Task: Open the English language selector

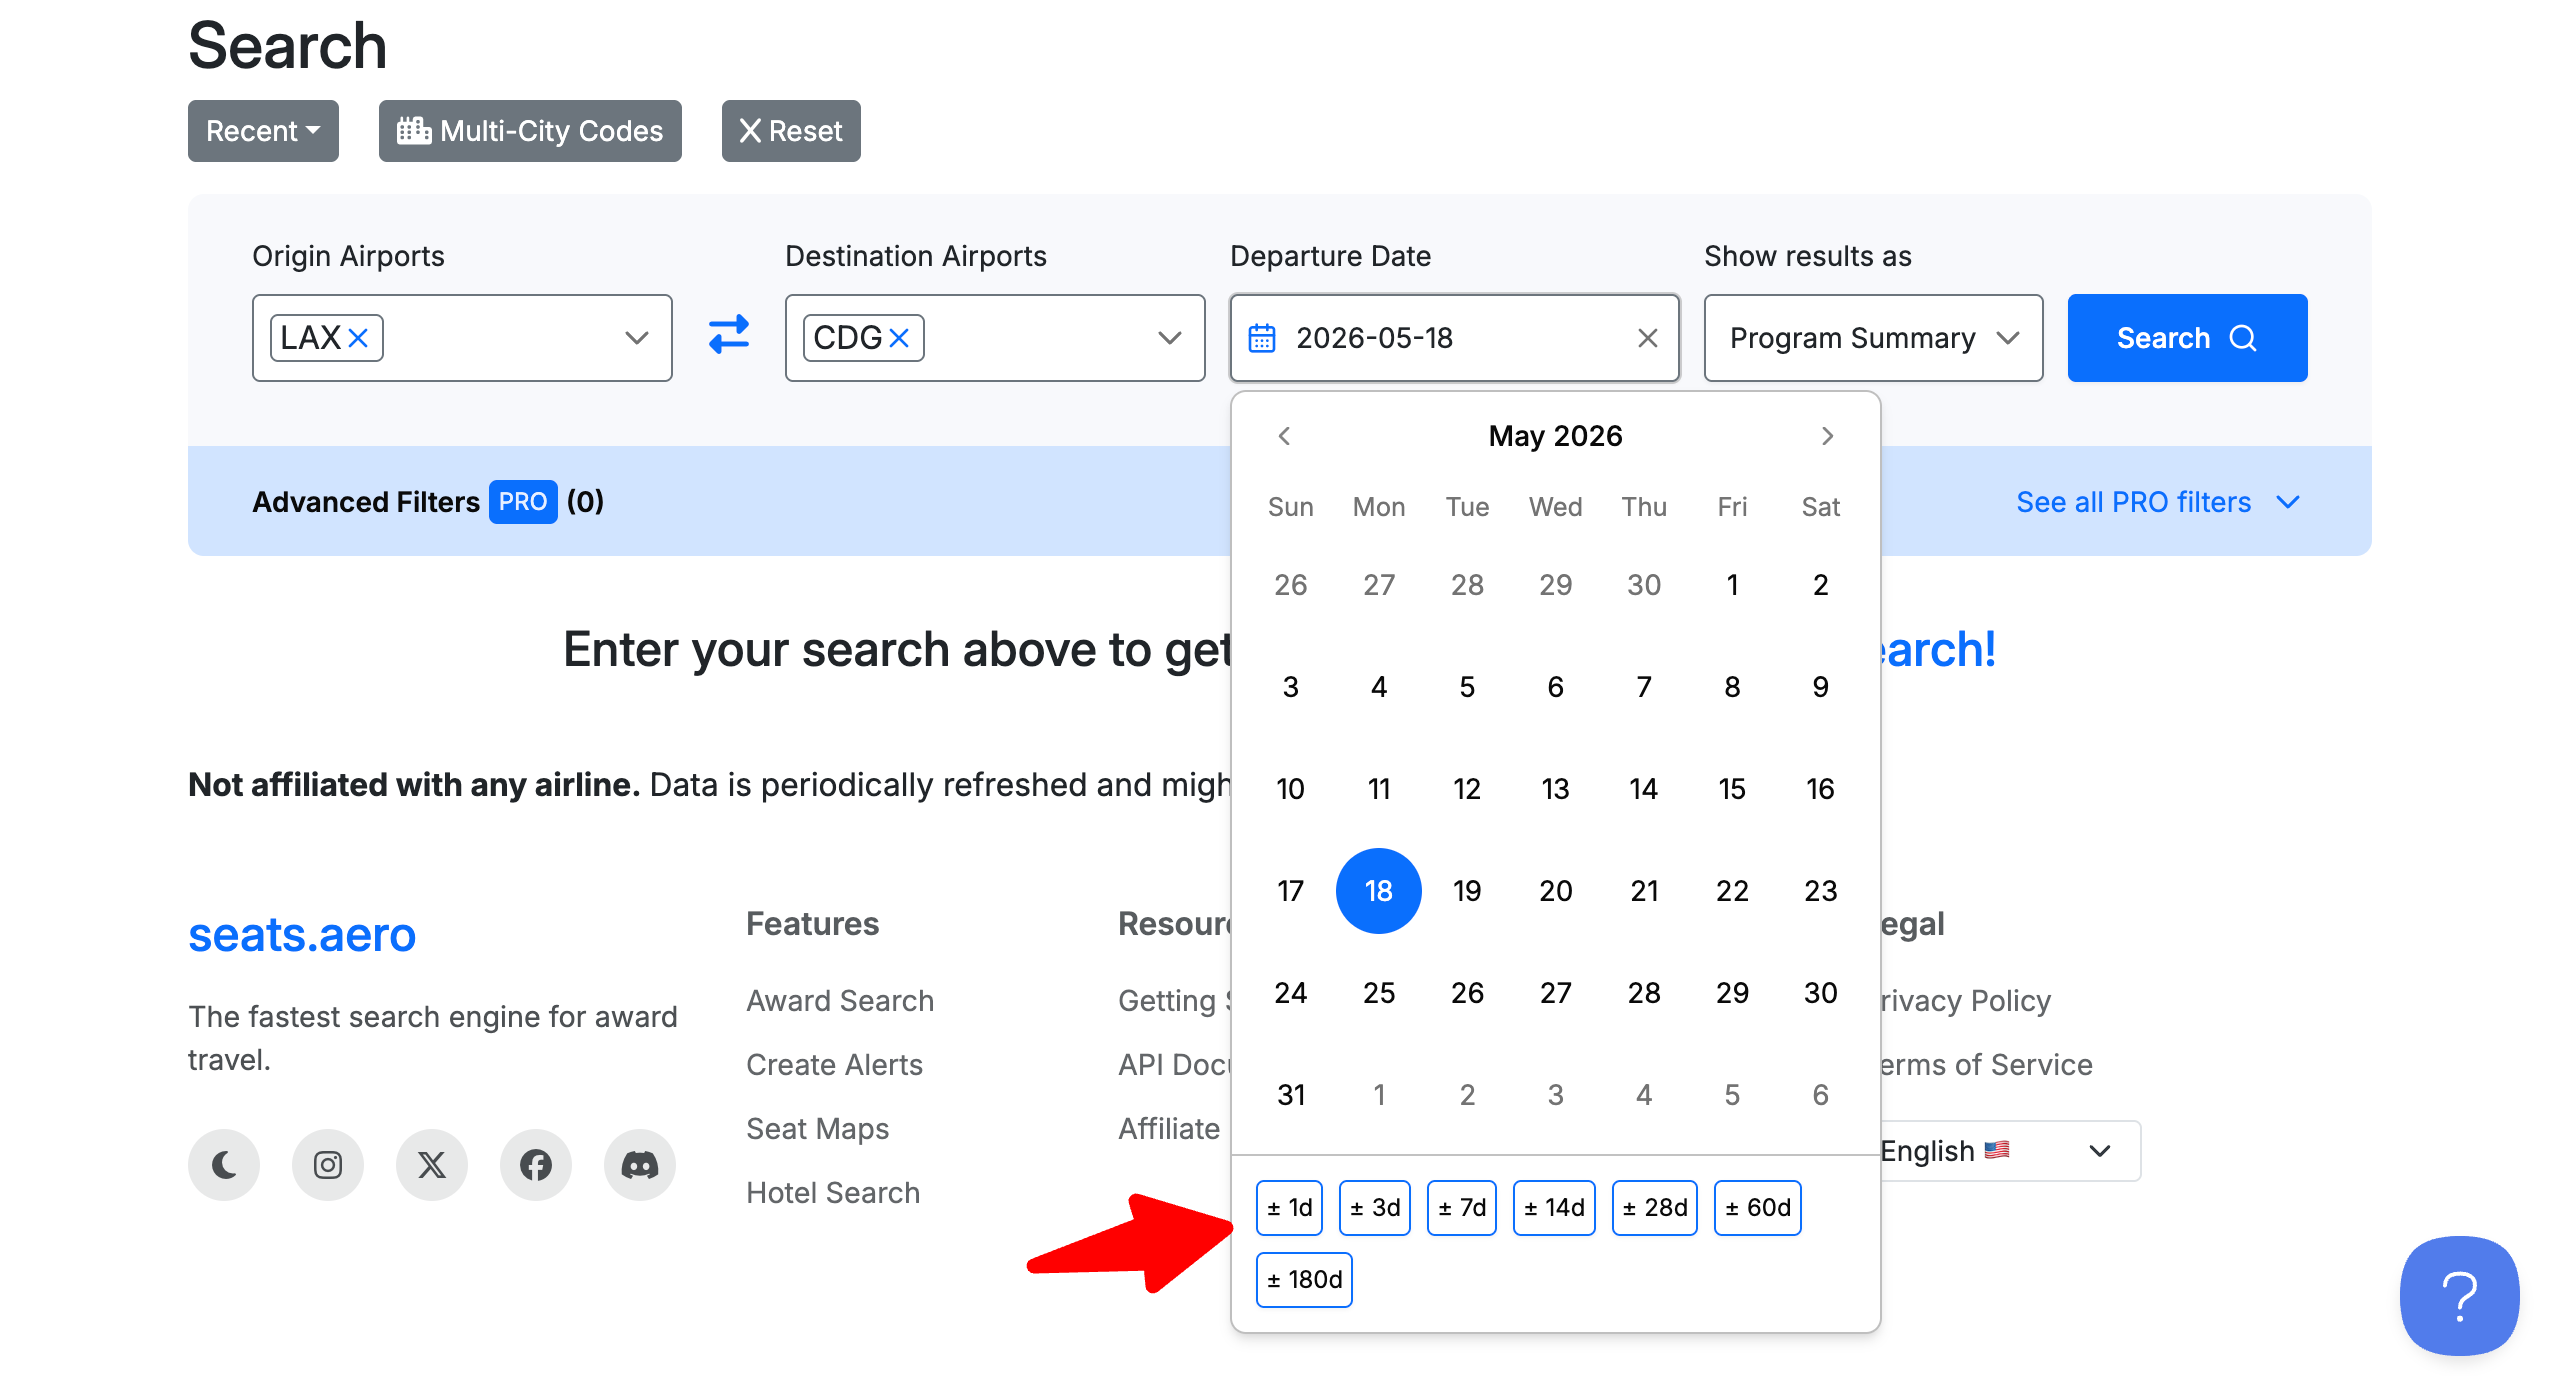Action: tap(2000, 1151)
